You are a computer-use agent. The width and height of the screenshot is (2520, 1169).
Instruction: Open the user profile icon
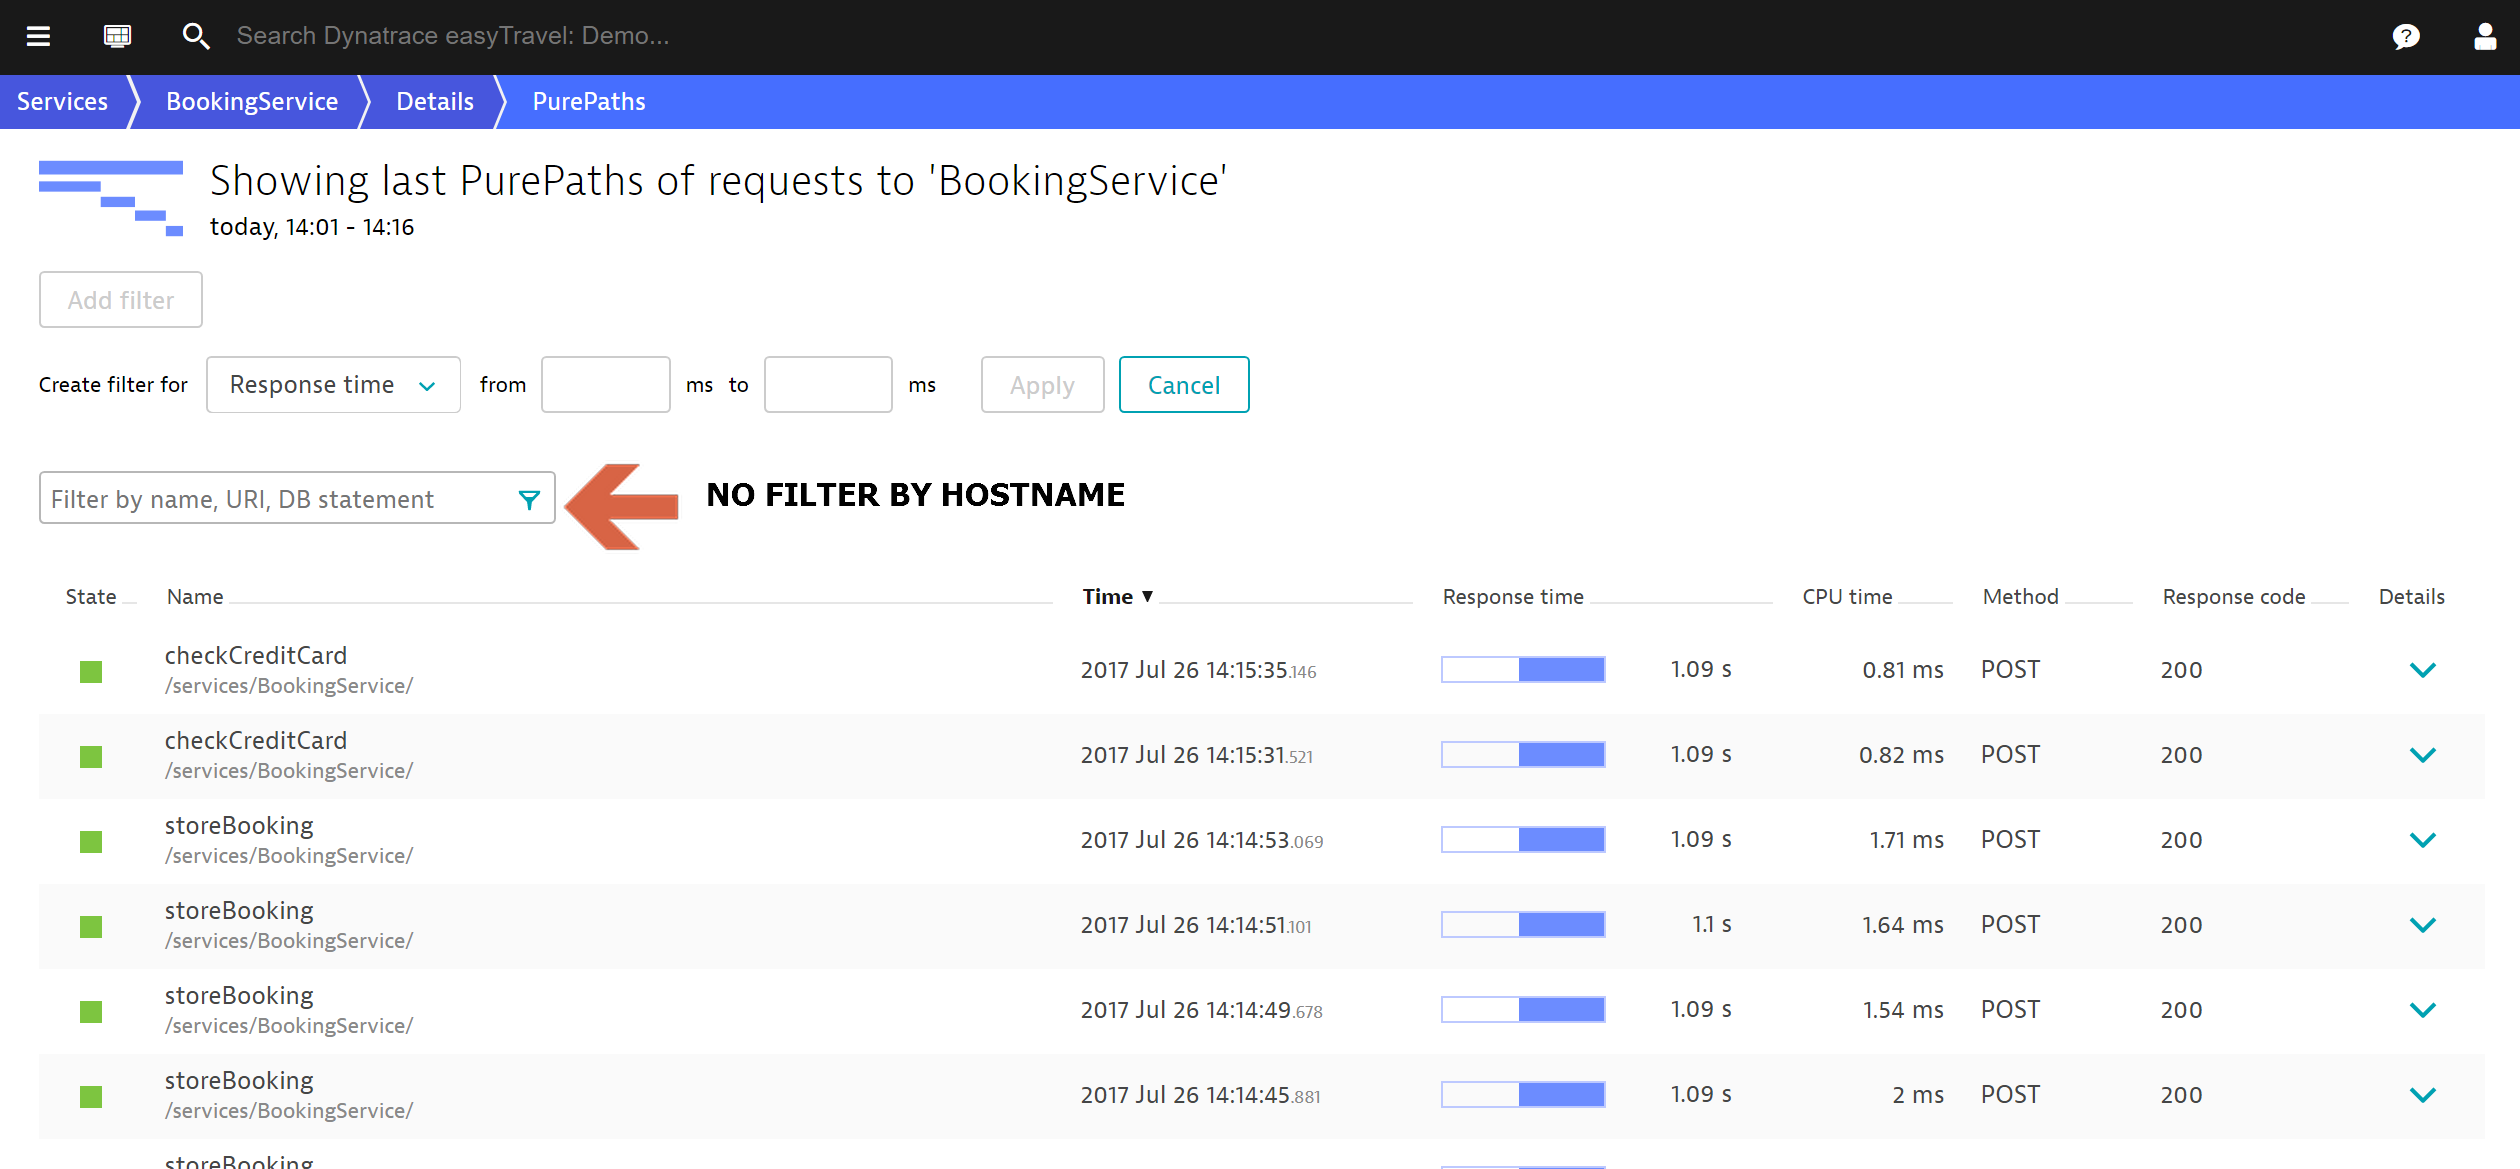pos(2484,37)
